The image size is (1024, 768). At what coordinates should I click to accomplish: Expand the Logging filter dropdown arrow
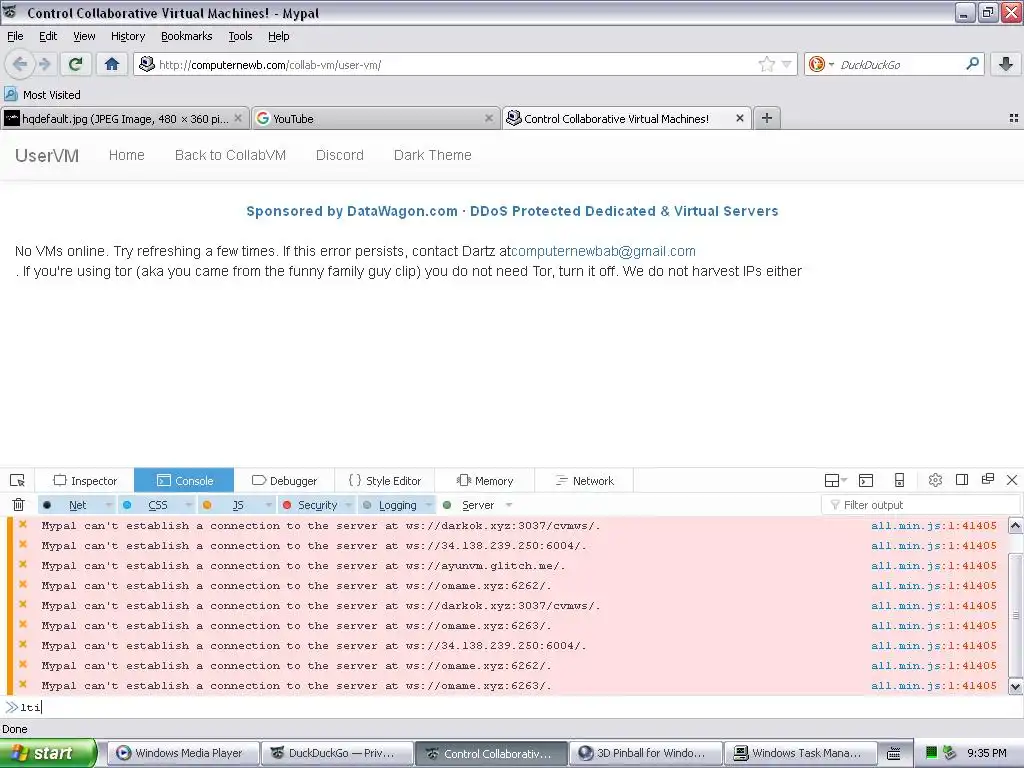[x=428, y=505]
